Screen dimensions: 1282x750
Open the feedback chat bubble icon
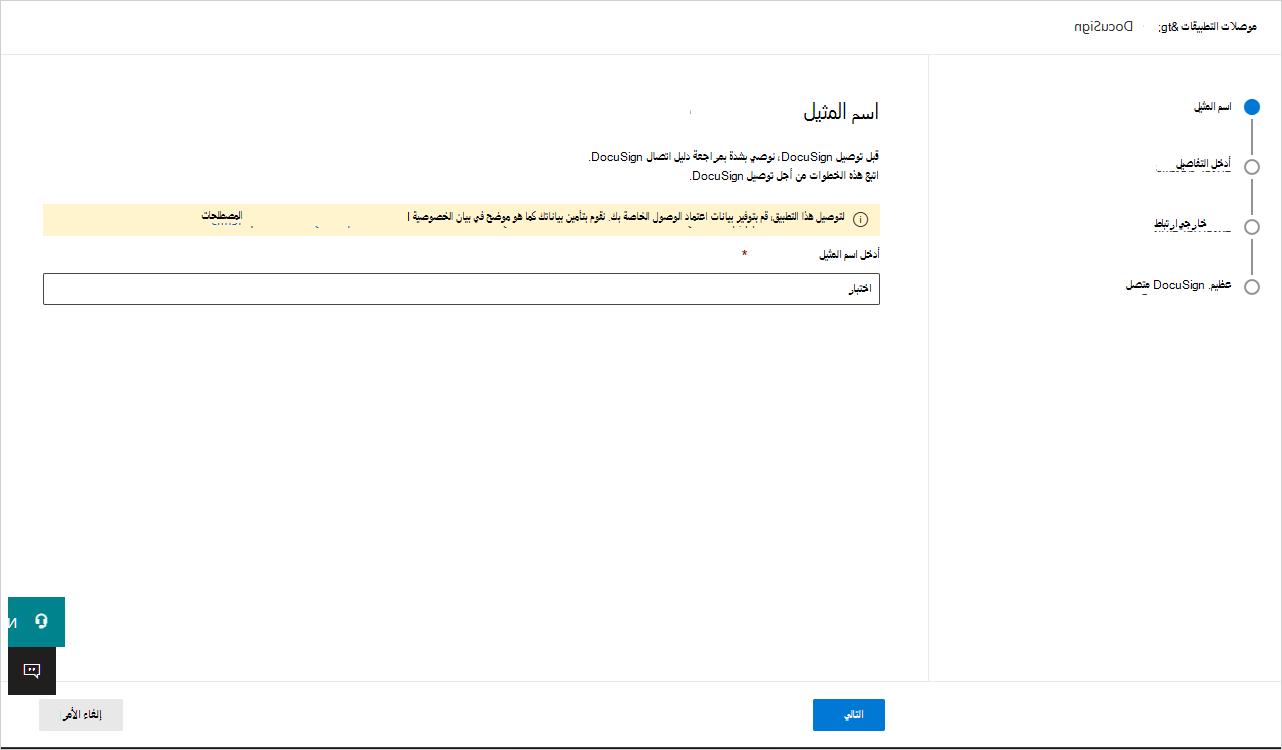click(32, 671)
